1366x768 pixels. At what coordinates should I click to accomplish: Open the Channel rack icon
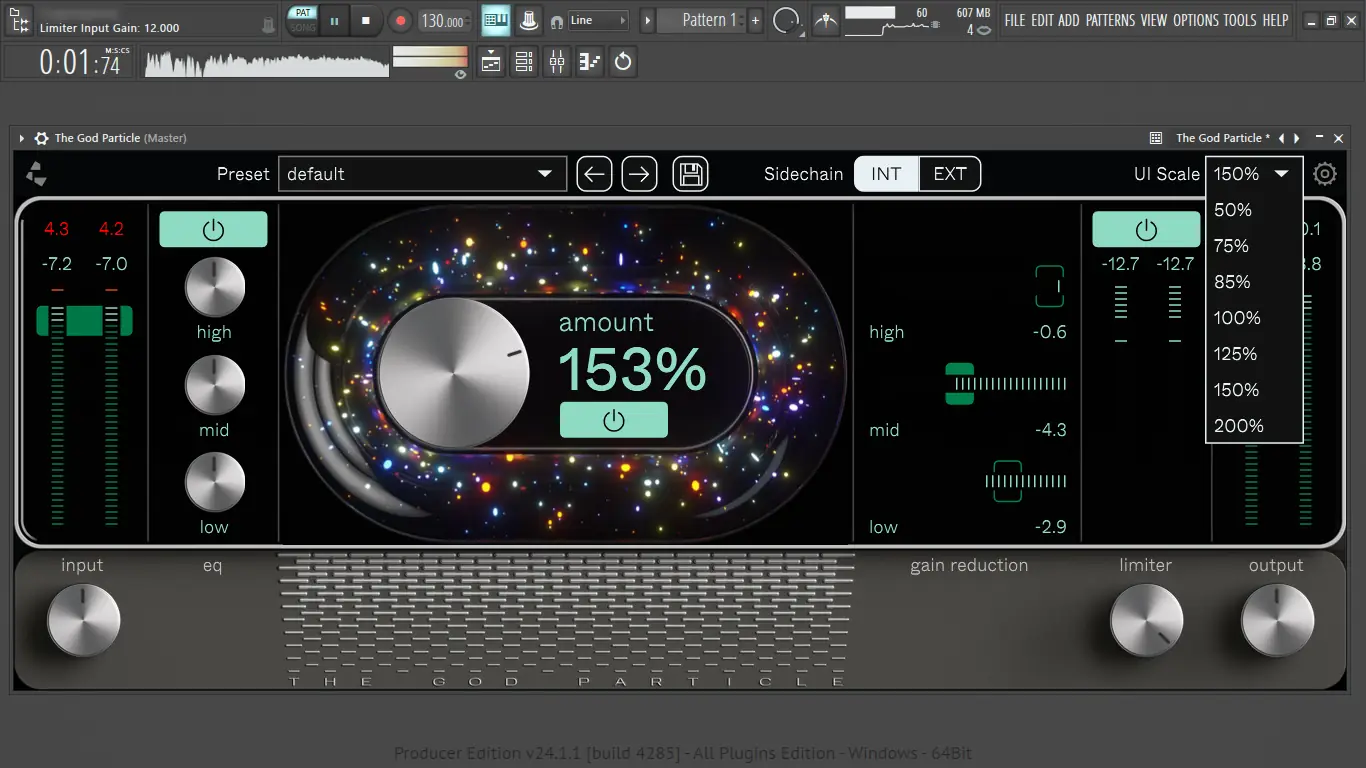point(524,62)
